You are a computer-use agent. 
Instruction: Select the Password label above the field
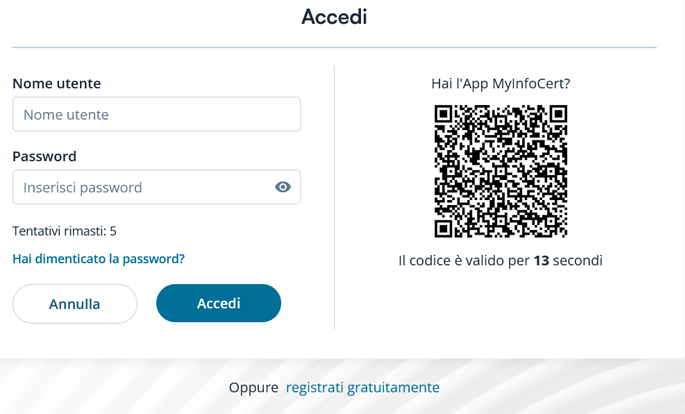(44, 156)
